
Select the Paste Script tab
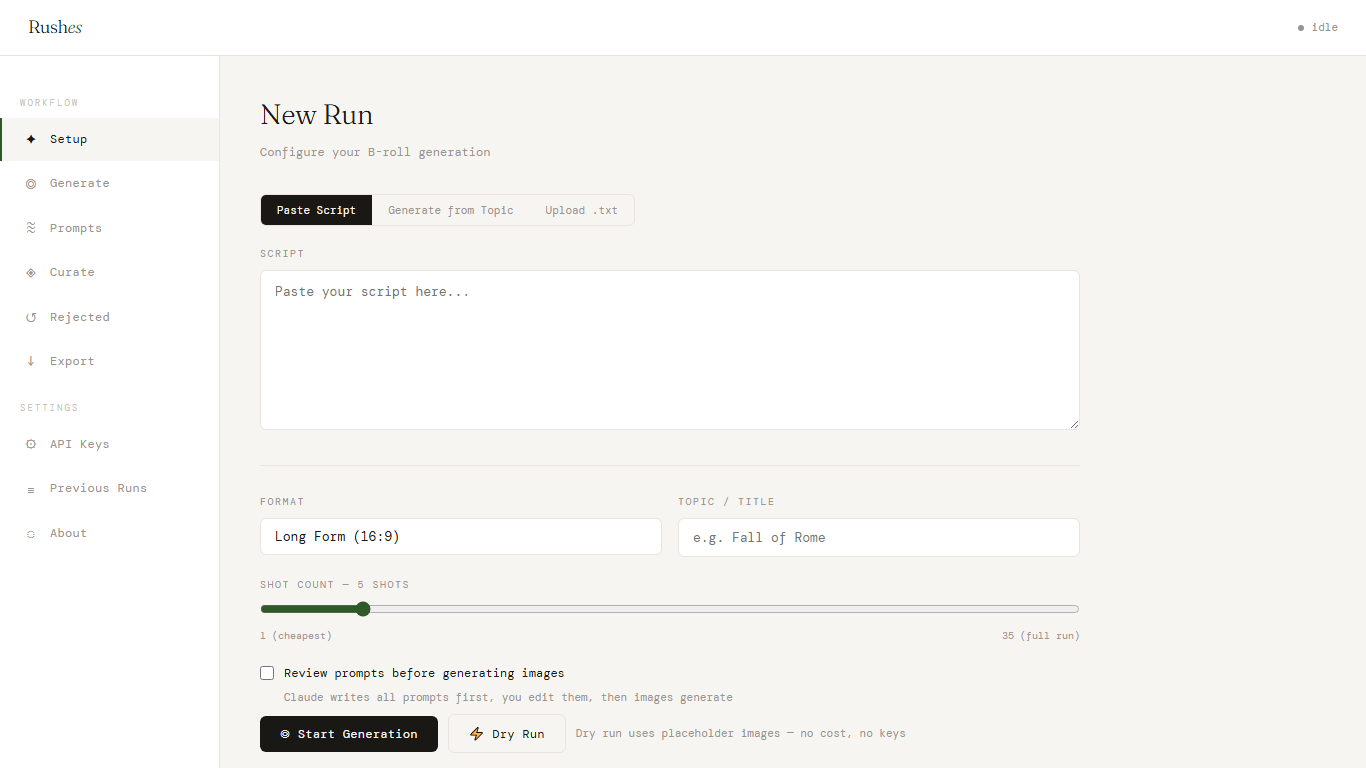click(316, 210)
